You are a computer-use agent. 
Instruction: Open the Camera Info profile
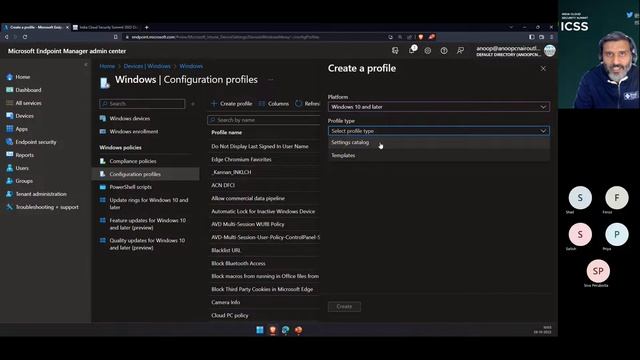coord(225,302)
